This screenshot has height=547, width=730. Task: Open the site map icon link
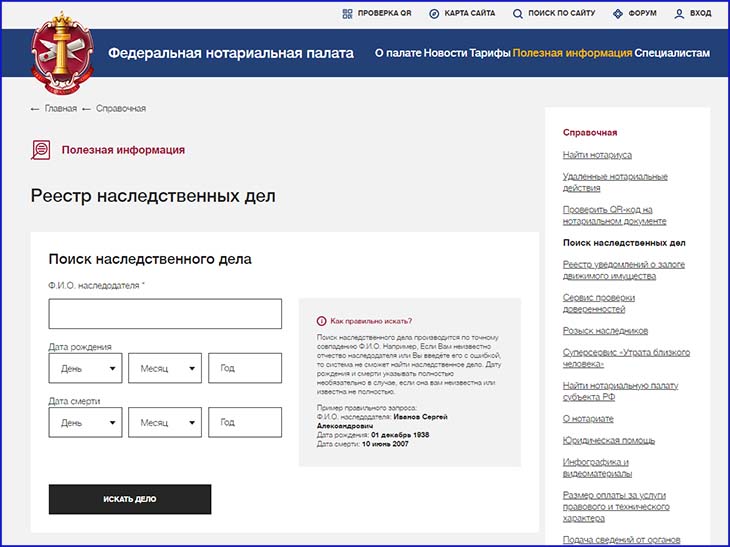(434, 14)
